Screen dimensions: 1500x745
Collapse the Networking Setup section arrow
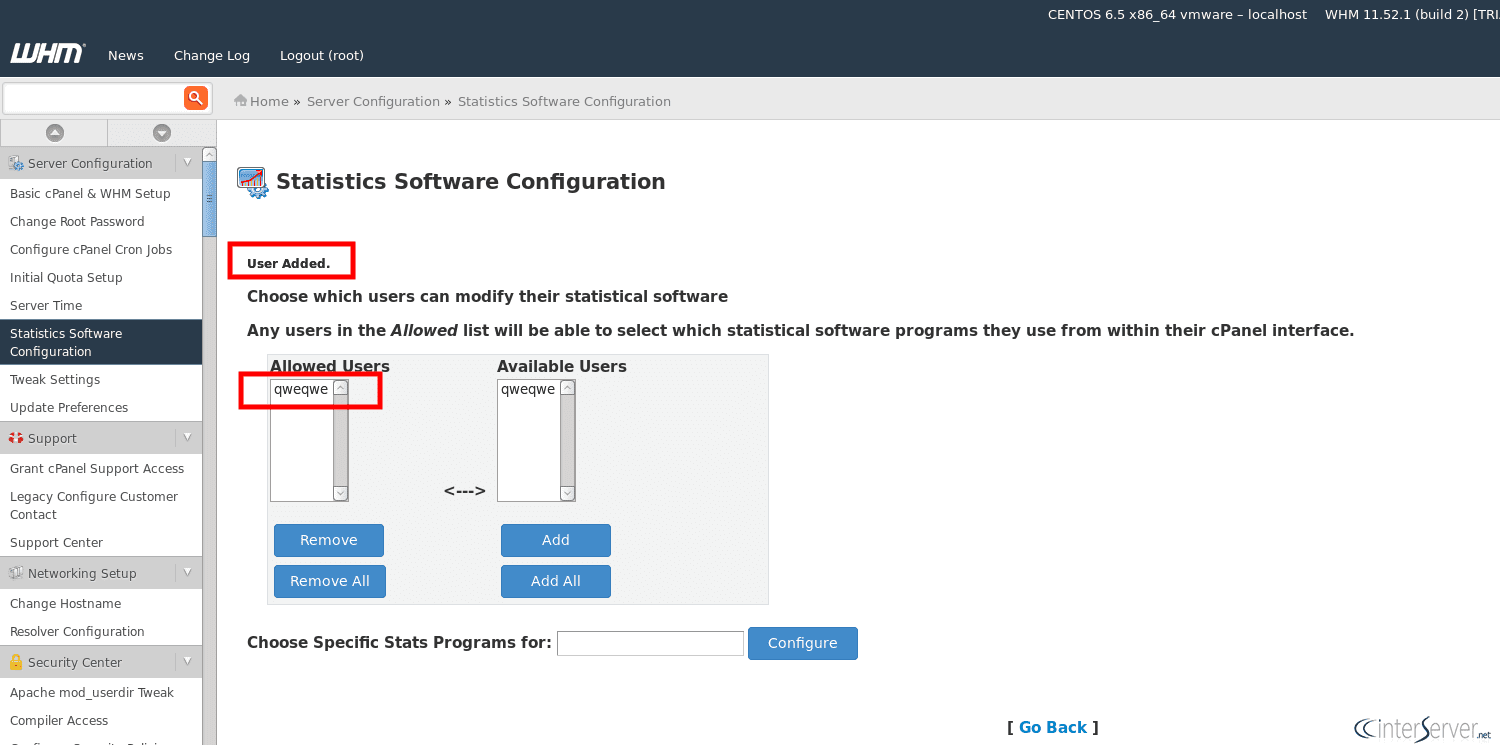click(x=187, y=572)
